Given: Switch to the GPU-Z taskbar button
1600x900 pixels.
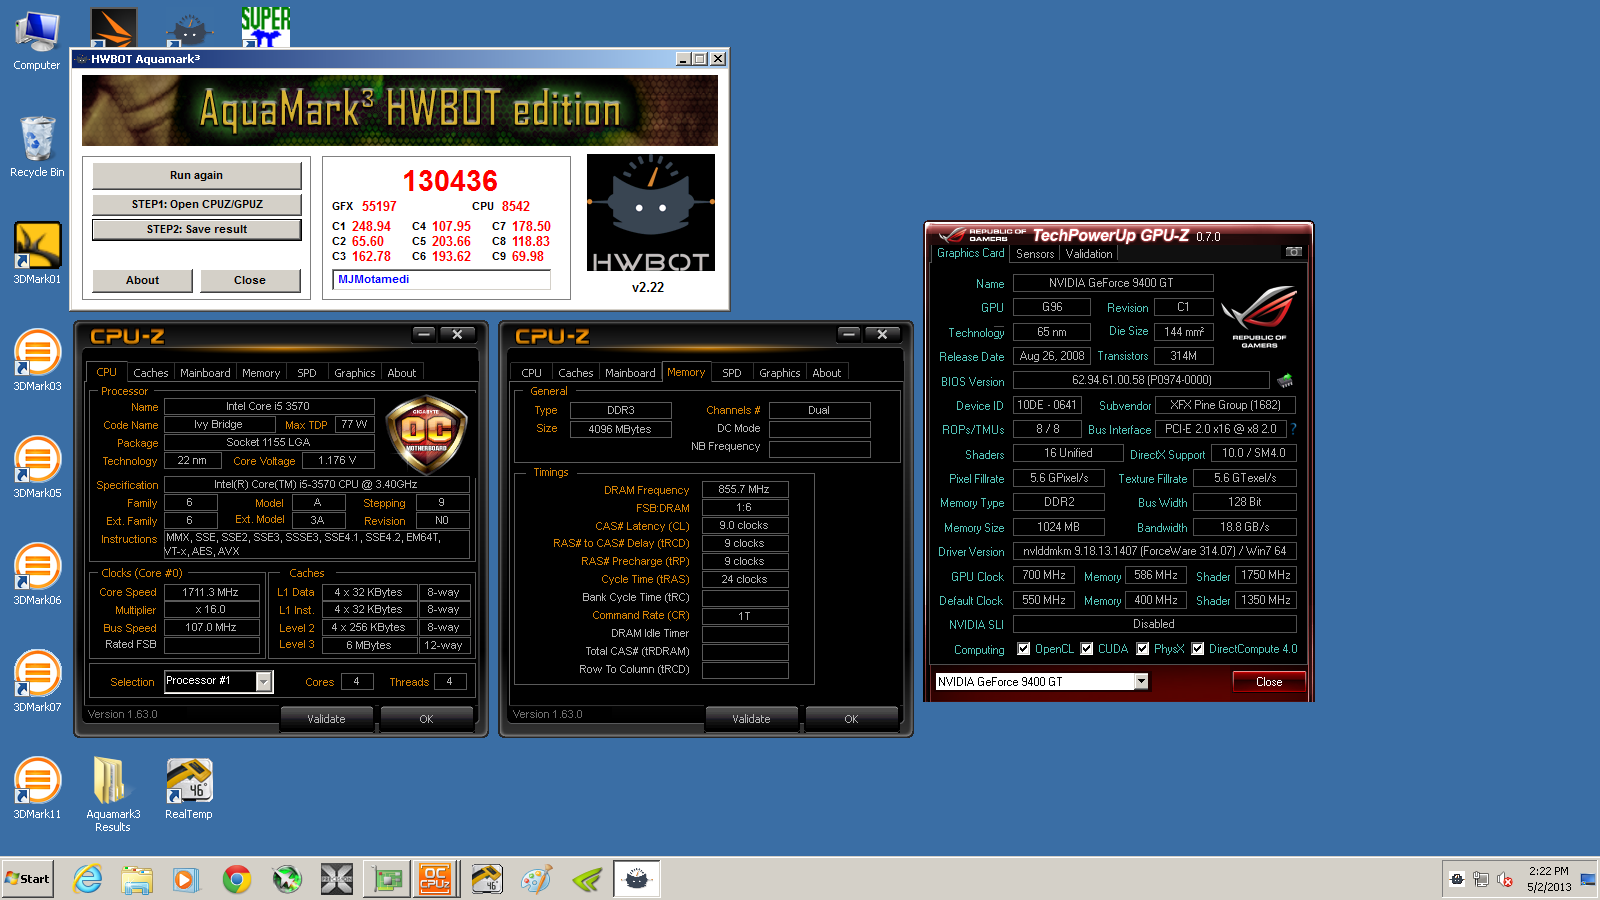Looking at the screenshot, I should click(x=387, y=879).
